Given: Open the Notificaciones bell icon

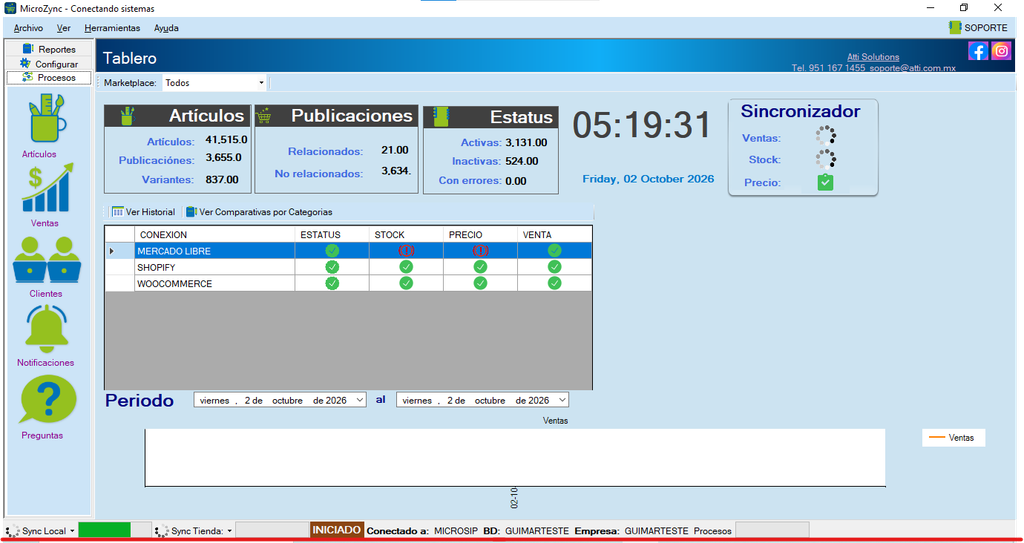Looking at the screenshot, I should [x=47, y=329].
